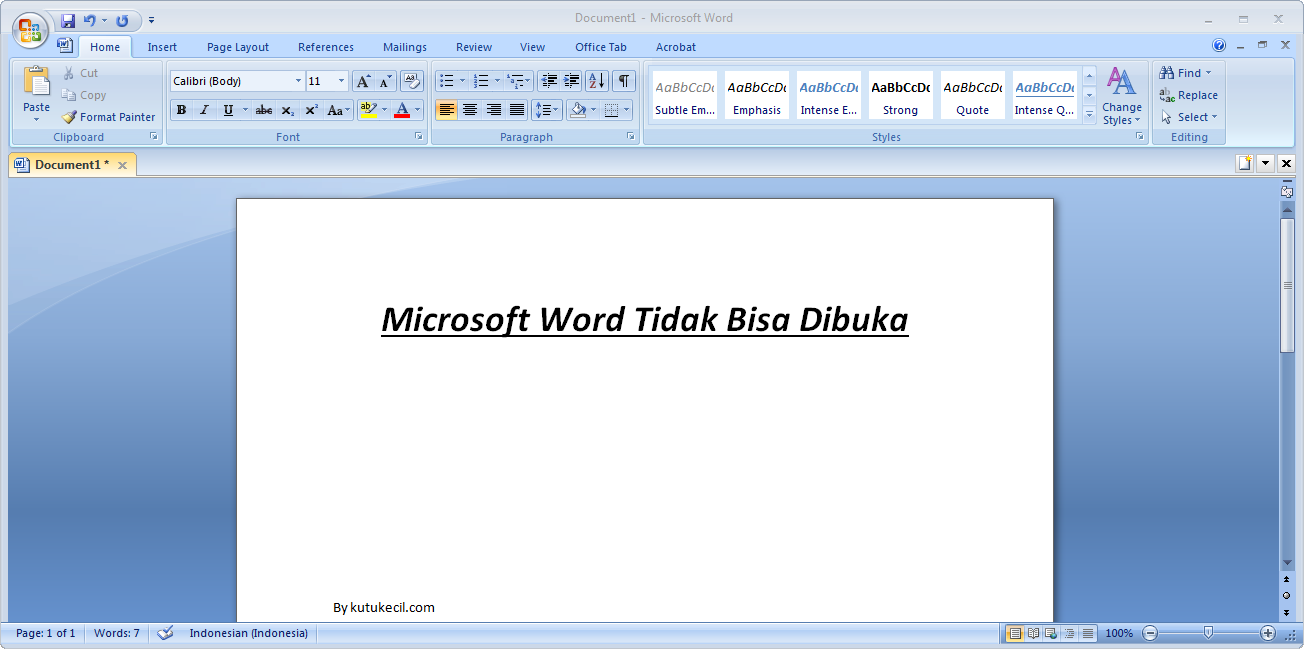Open the borders dropdown arrow
The width and height of the screenshot is (1304, 649).
[x=627, y=110]
